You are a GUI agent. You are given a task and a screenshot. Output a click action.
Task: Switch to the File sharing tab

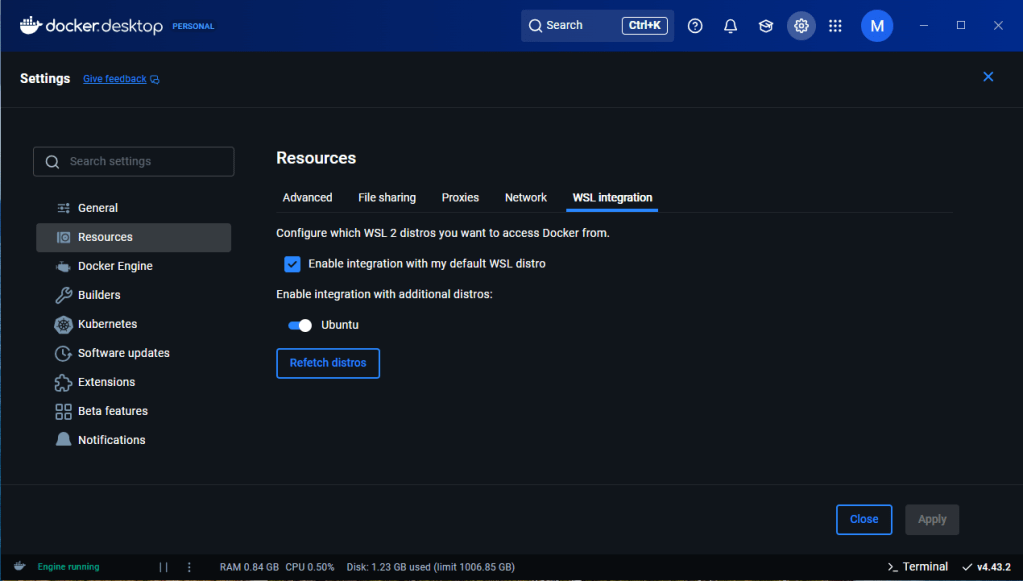pyautogui.click(x=387, y=198)
